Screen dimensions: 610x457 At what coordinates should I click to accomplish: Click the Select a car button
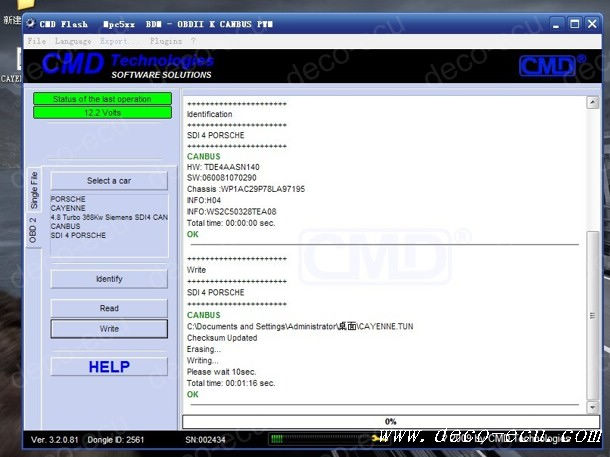click(x=109, y=181)
